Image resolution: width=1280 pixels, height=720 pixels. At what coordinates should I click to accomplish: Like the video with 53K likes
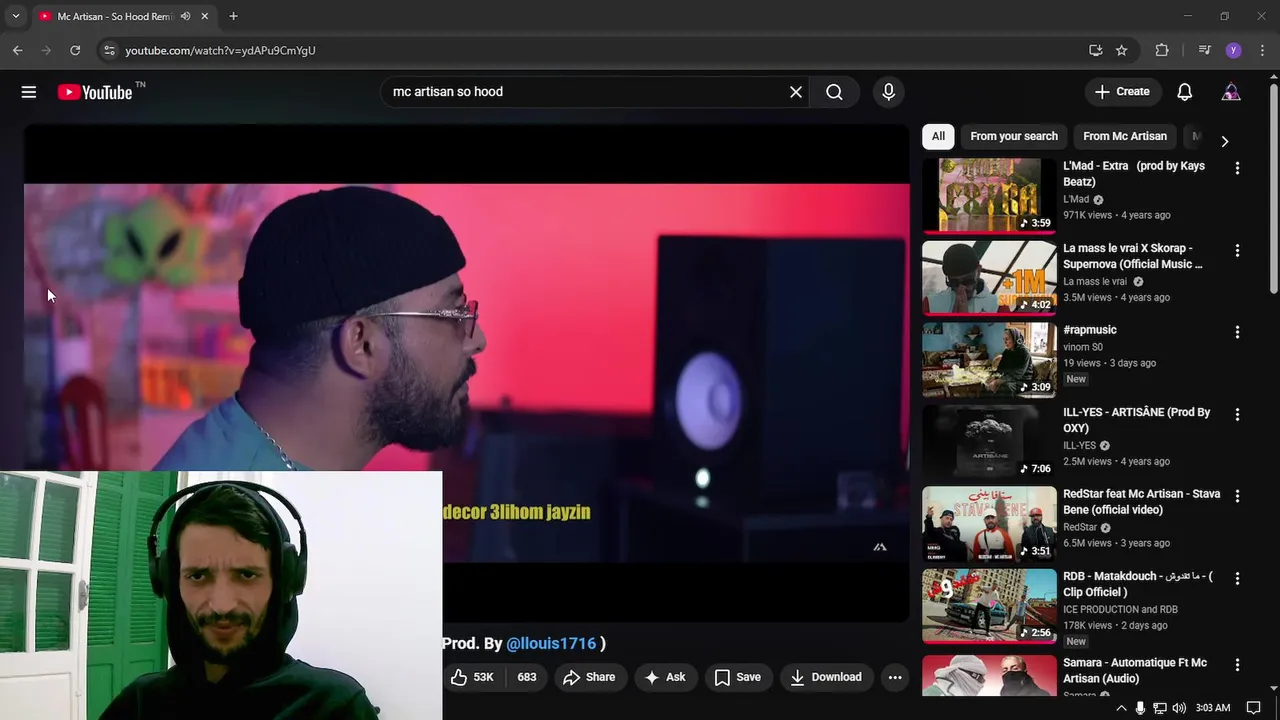[472, 677]
